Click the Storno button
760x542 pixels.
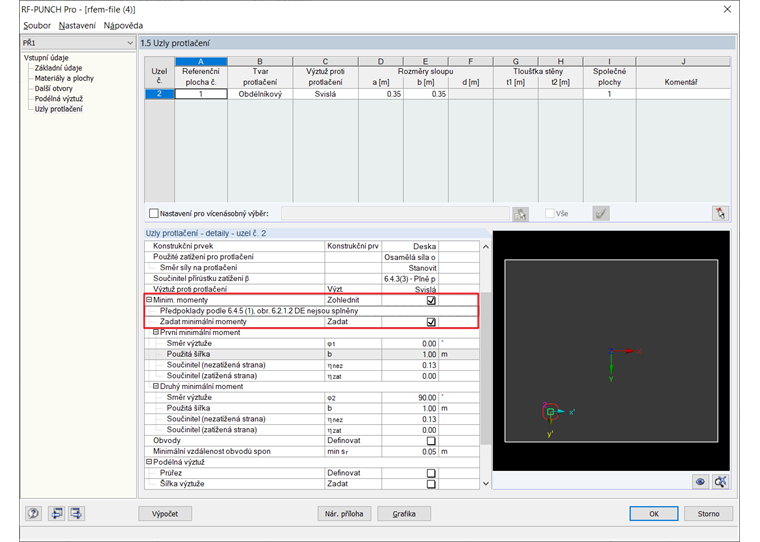[x=708, y=513]
